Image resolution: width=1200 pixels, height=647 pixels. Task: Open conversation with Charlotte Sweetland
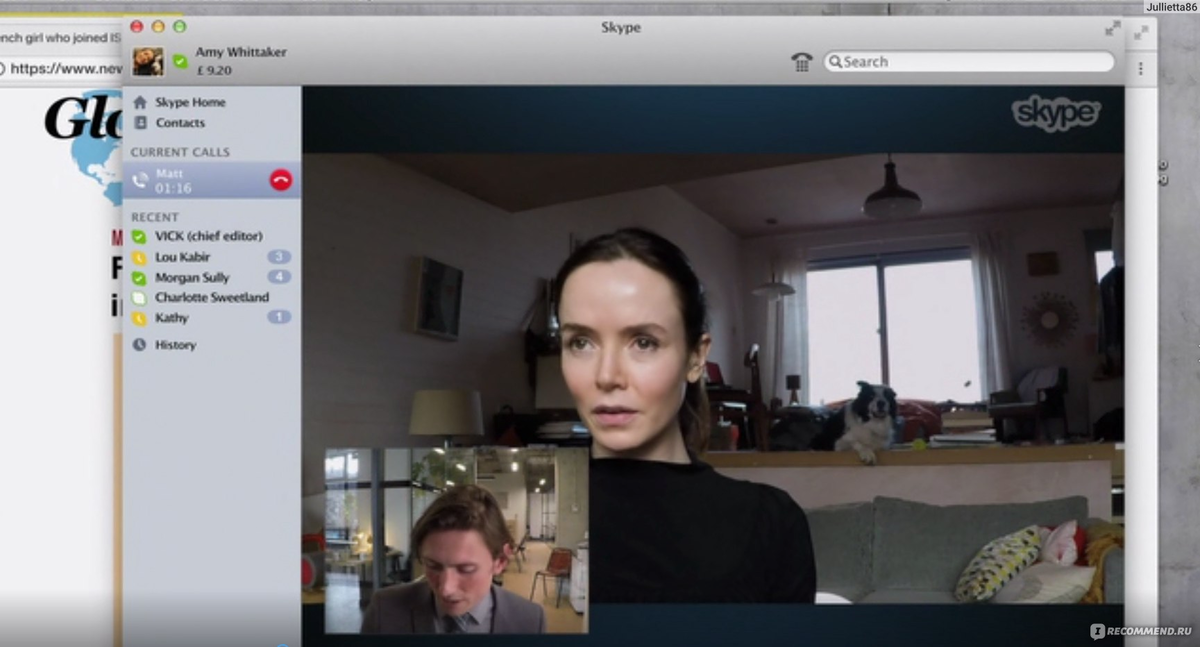(211, 297)
